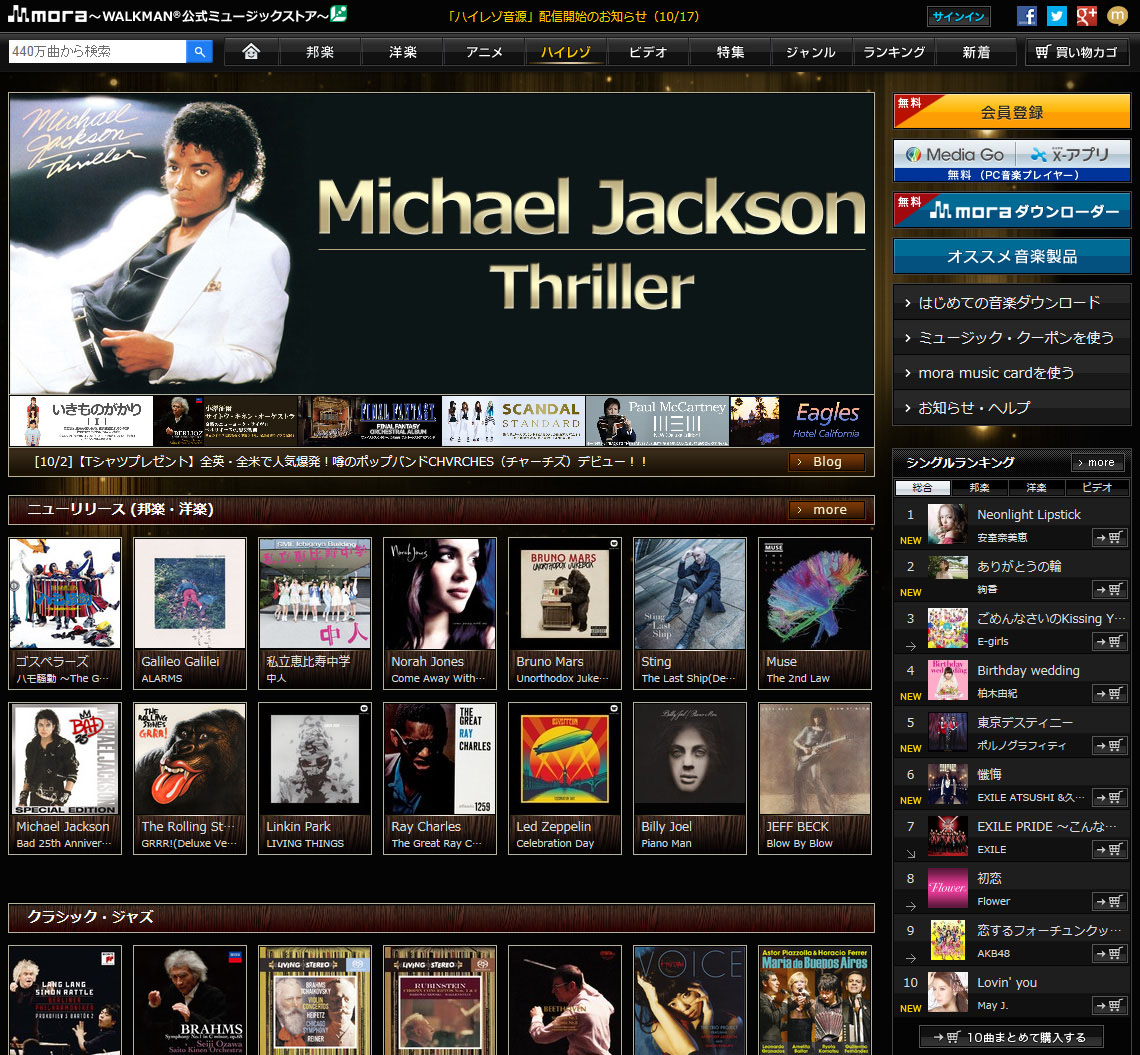The height and width of the screenshot is (1055, 1140).
Task: Expand はじめての音楽ダウンロード link
Action: (1011, 302)
